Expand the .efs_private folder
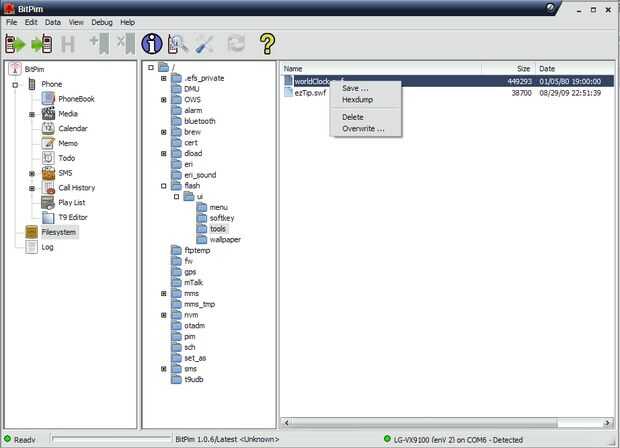620x448 pixels. click(x=164, y=78)
